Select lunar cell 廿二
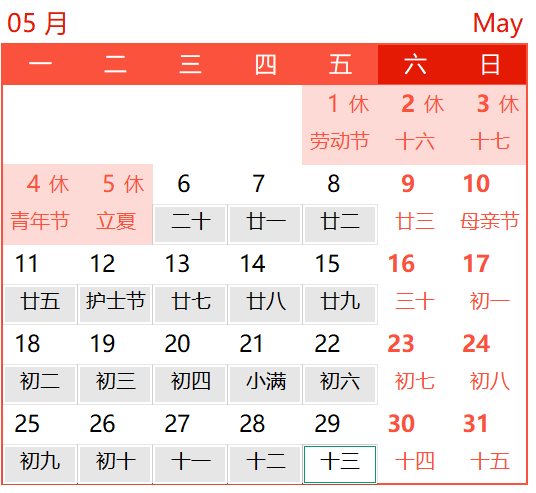Screen dimensions: 536x493 [x=340, y=224]
